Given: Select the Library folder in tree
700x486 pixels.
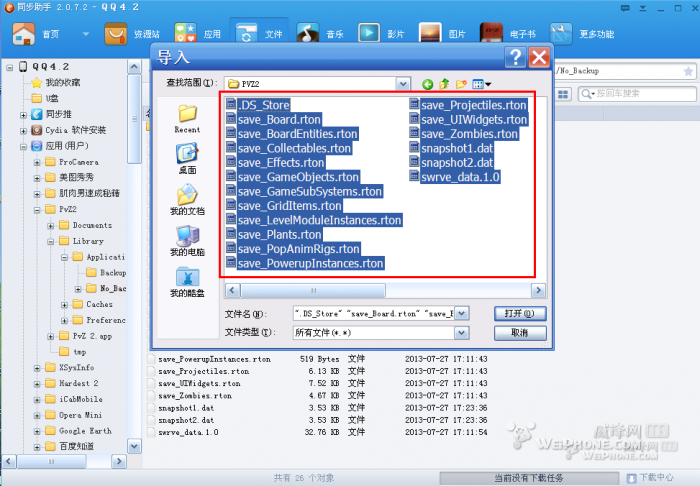Looking at the screenshot, I should [x=81, y=241].
